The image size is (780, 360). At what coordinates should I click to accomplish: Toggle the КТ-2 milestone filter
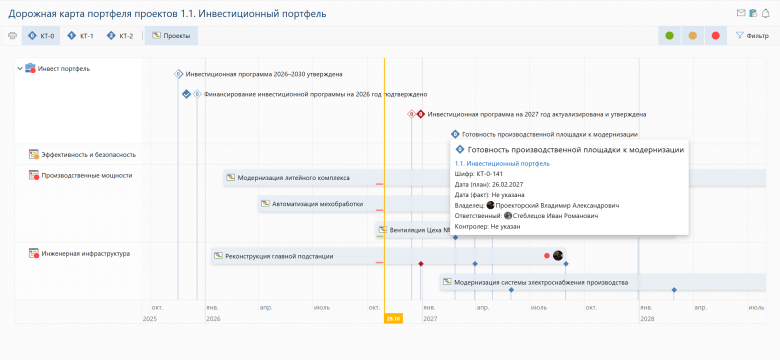119,36
